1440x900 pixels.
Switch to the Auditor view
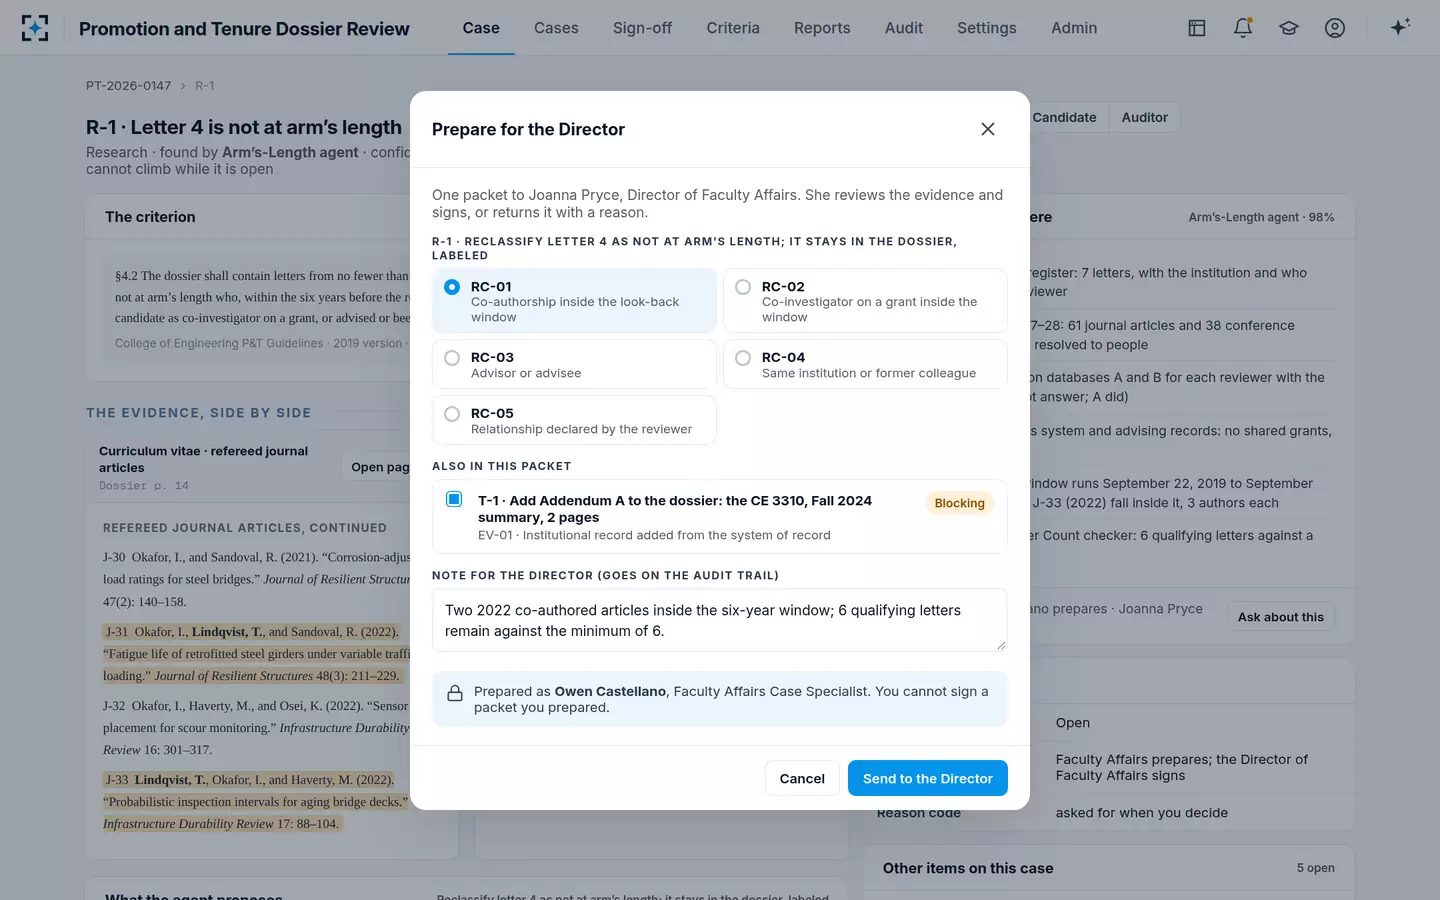click(x=1145, y=117)
